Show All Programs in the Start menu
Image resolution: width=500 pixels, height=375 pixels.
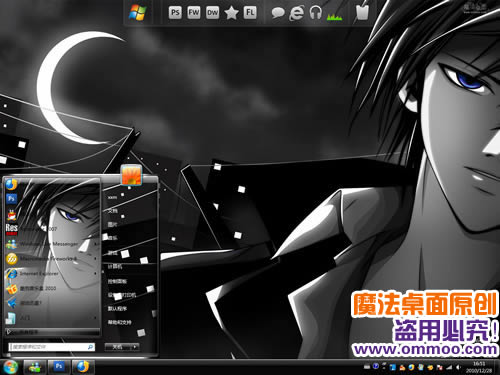[x=52, y=332]
